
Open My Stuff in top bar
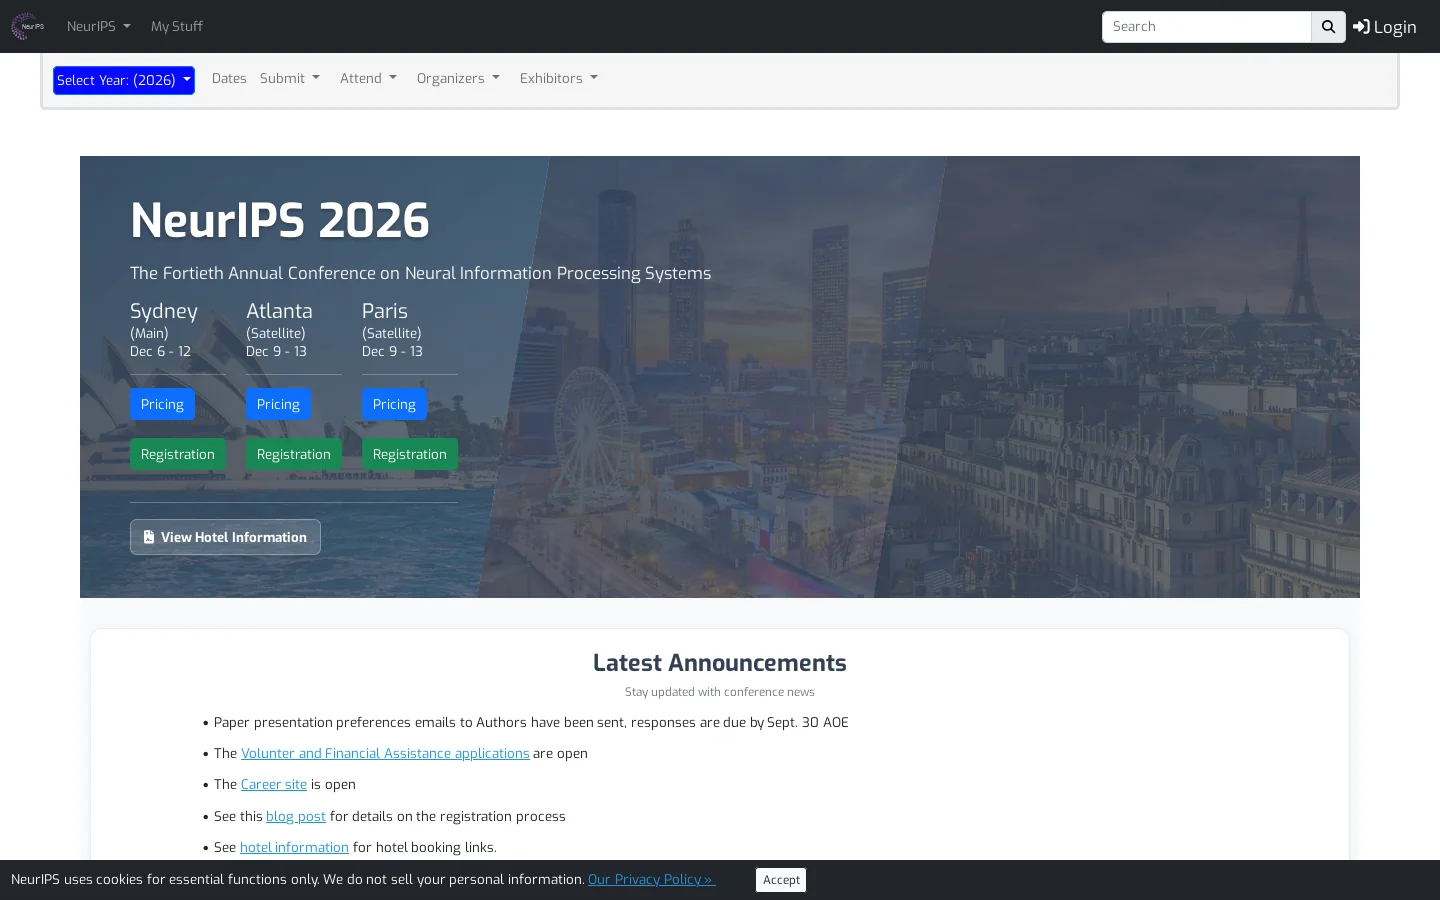point(177,26)
